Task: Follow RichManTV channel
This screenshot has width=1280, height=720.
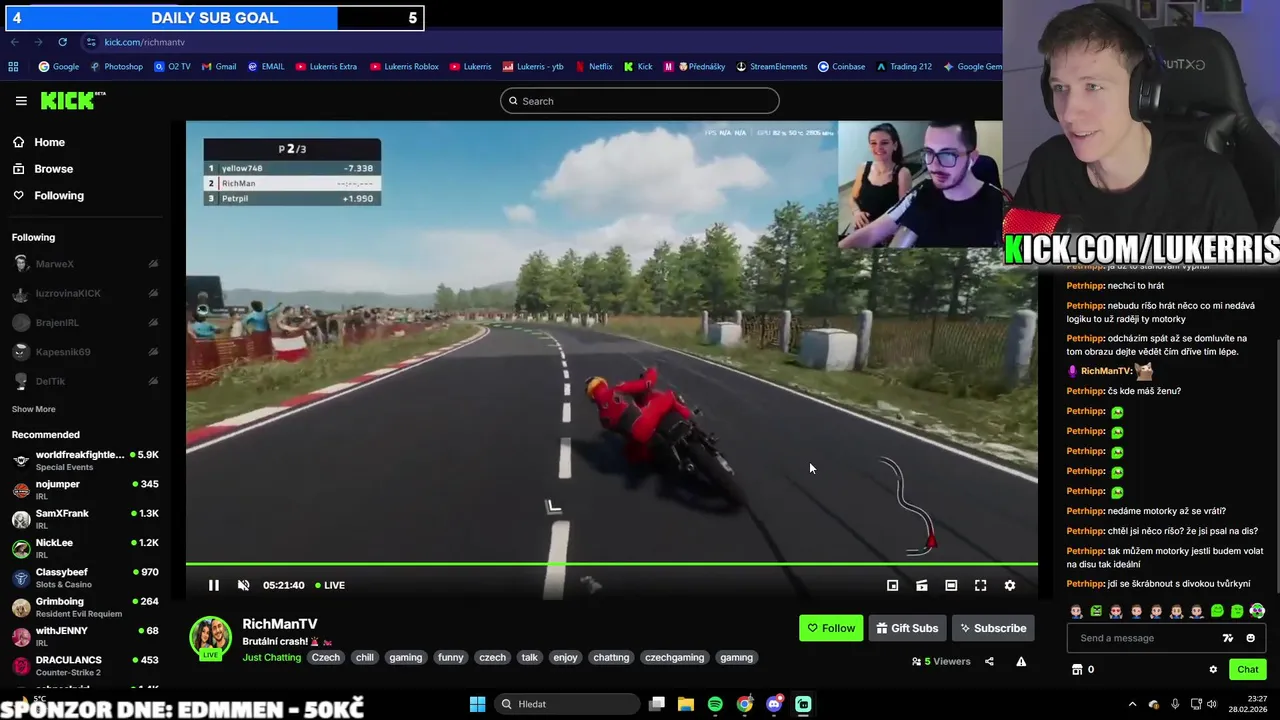Action: pyautogui.click(x=831, y=628)
